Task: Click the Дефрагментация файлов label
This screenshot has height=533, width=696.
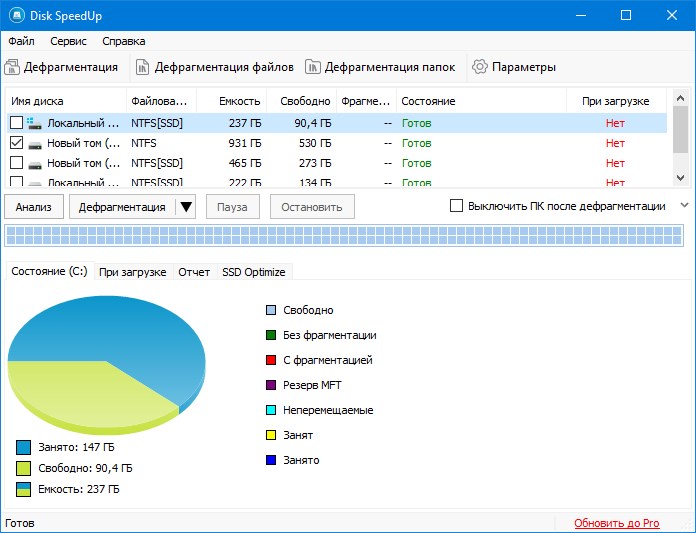Action: [x=224, y=67]
